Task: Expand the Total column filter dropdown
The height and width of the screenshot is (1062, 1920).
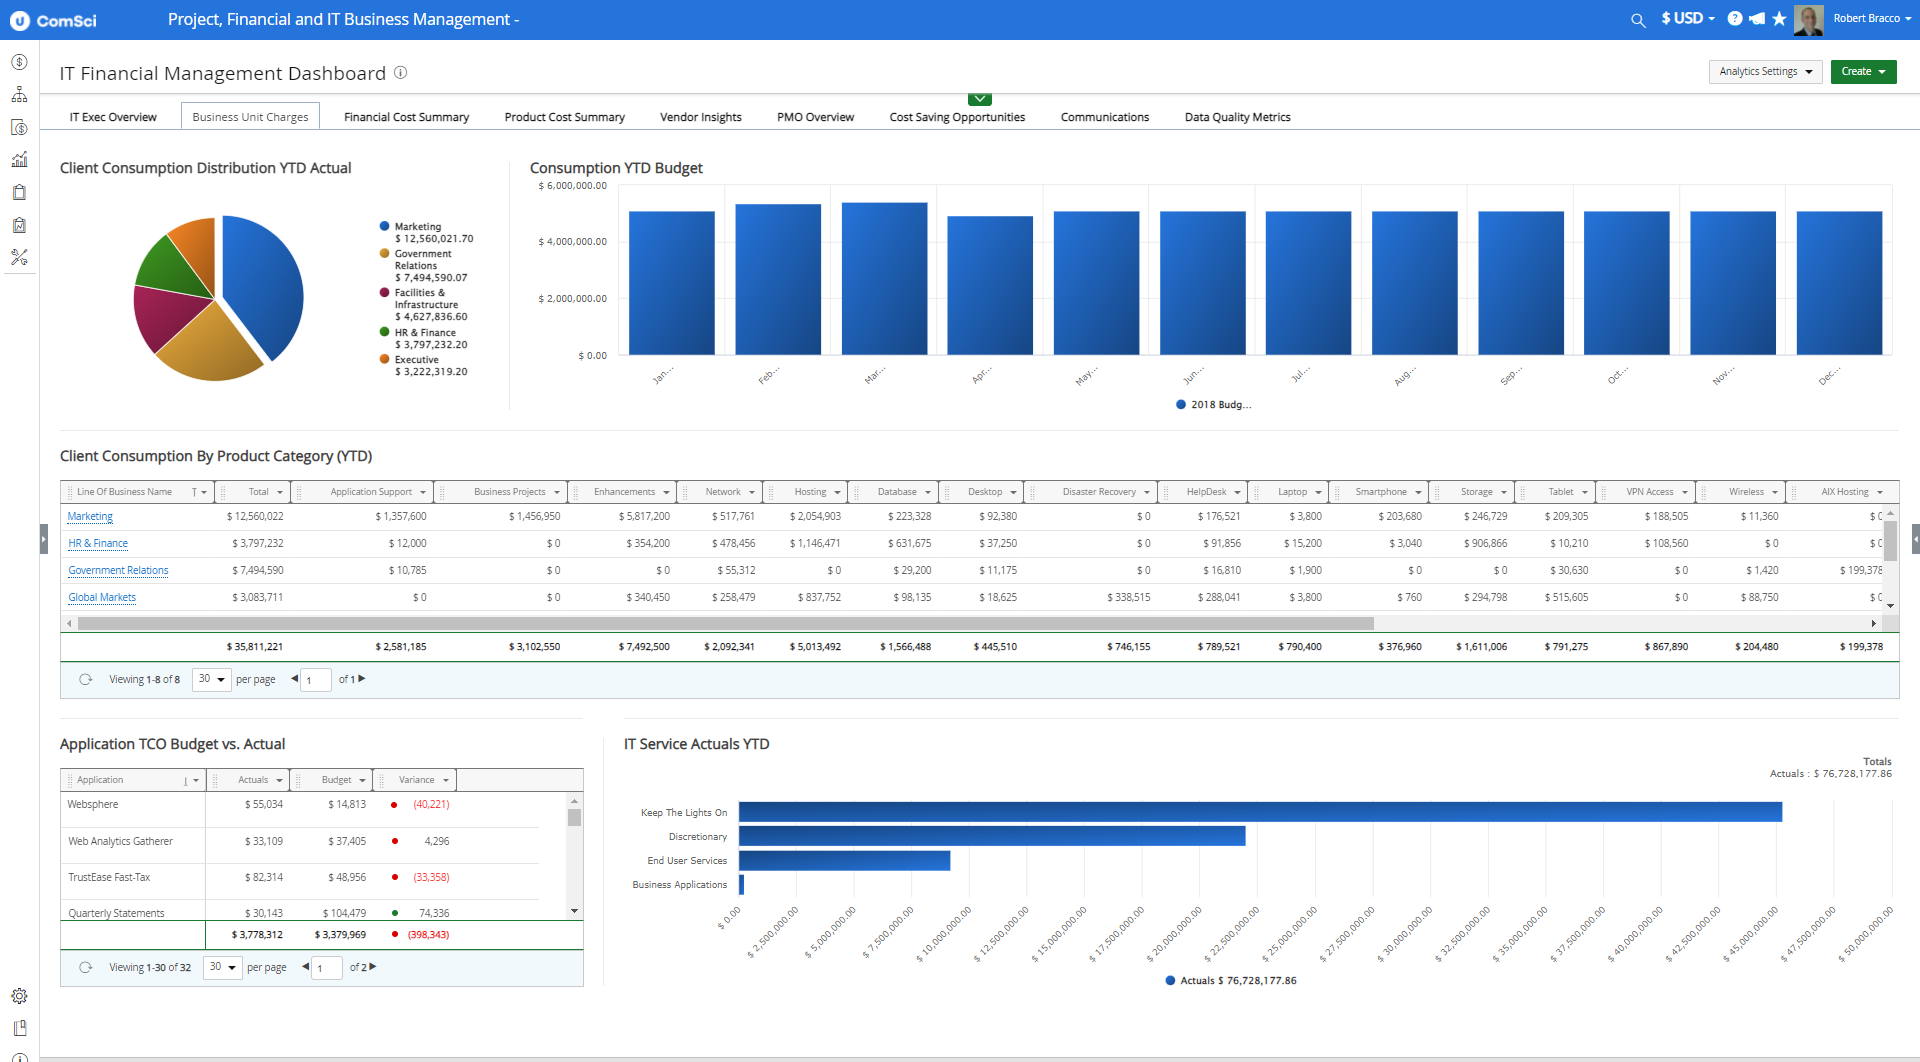Action: [x=280, y=491]
